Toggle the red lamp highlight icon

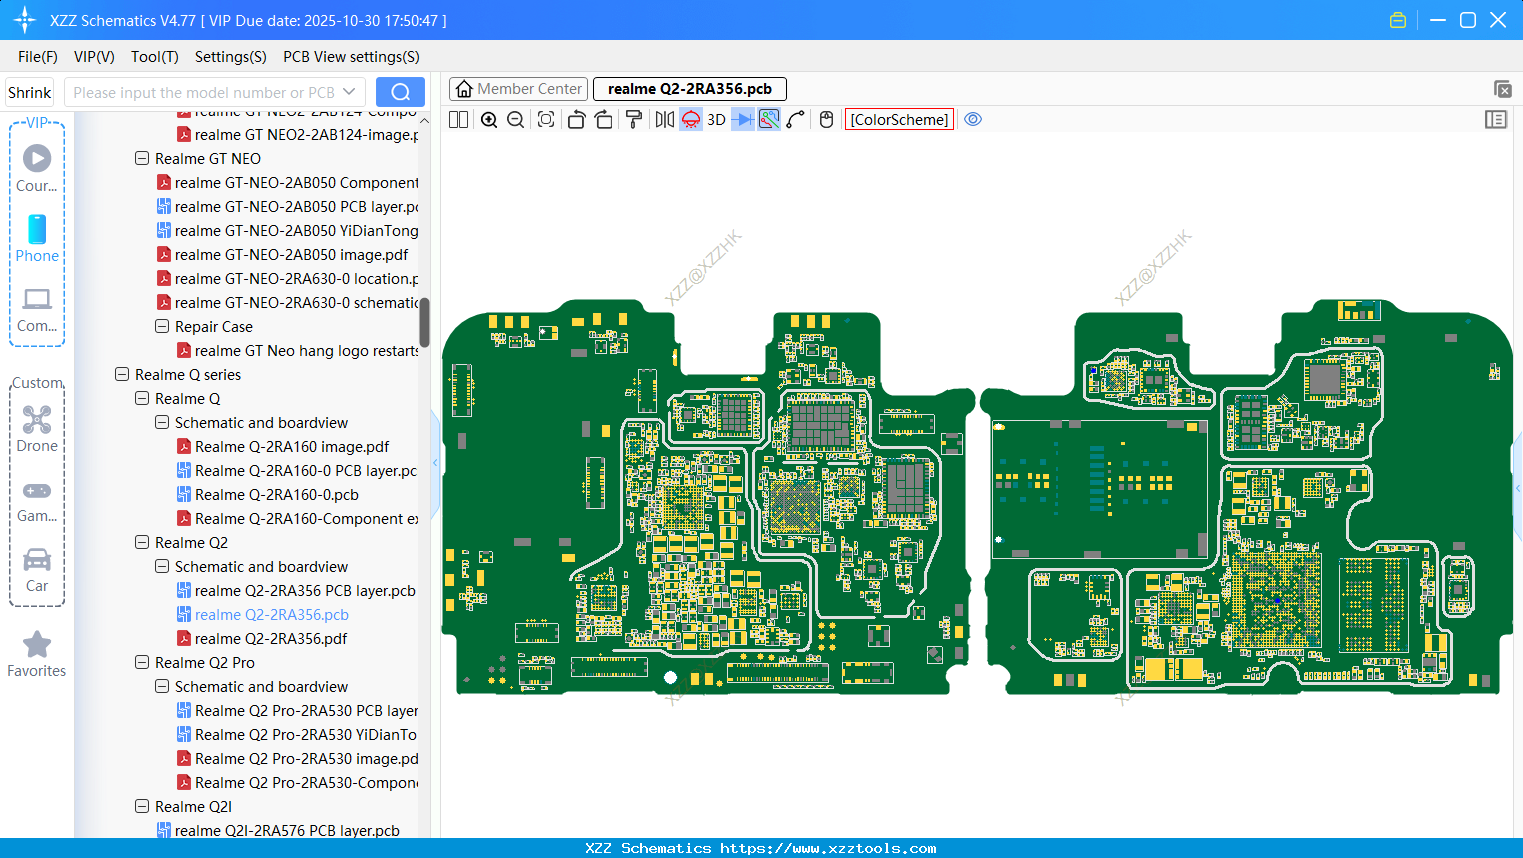click(x=691, y=120)
